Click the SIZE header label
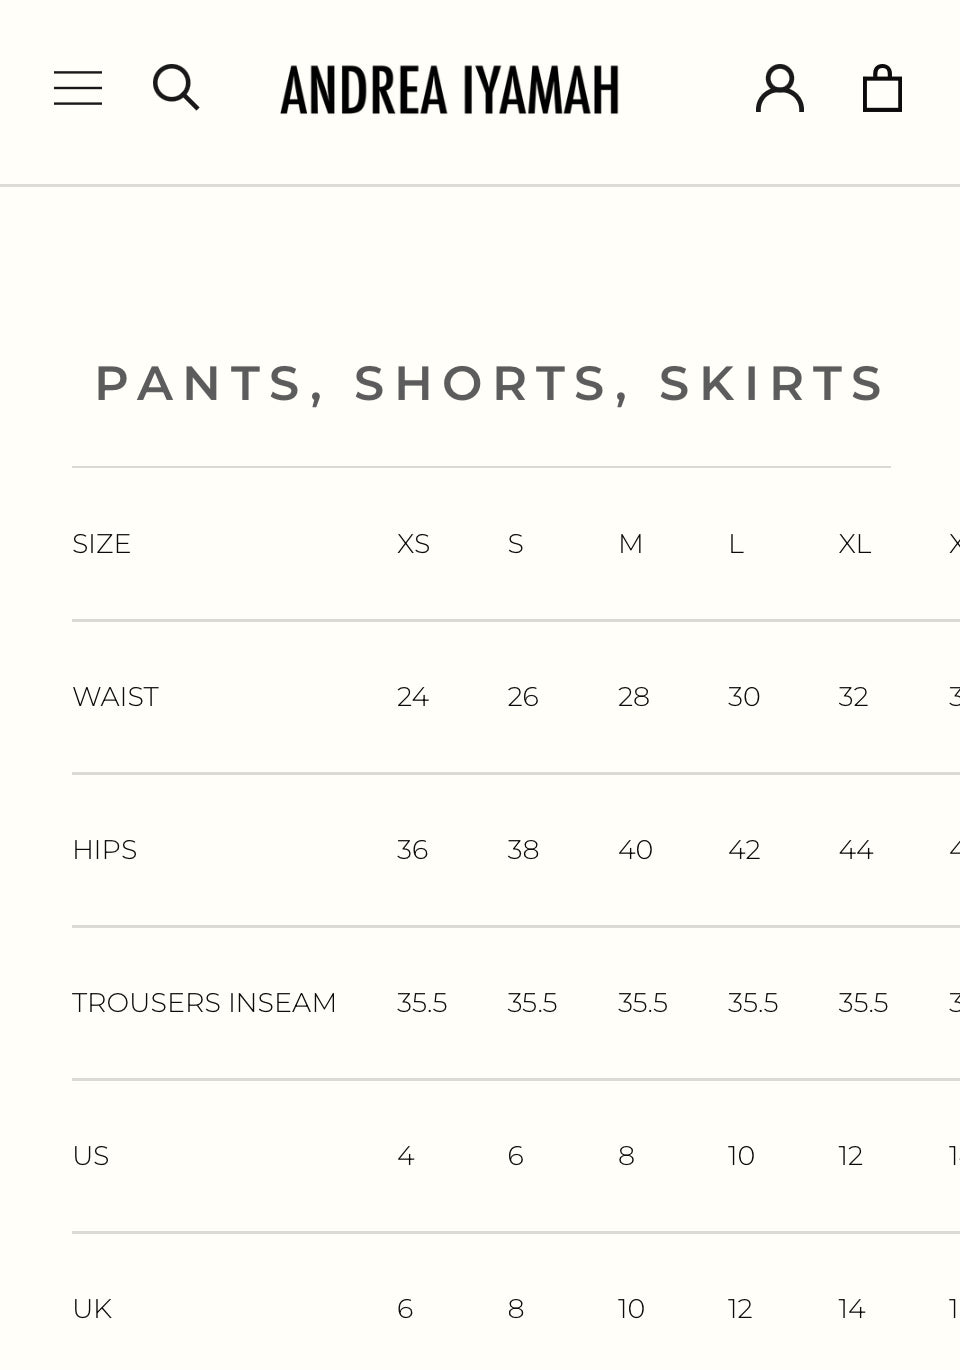 pyautogui.click(x=101, y=544)
